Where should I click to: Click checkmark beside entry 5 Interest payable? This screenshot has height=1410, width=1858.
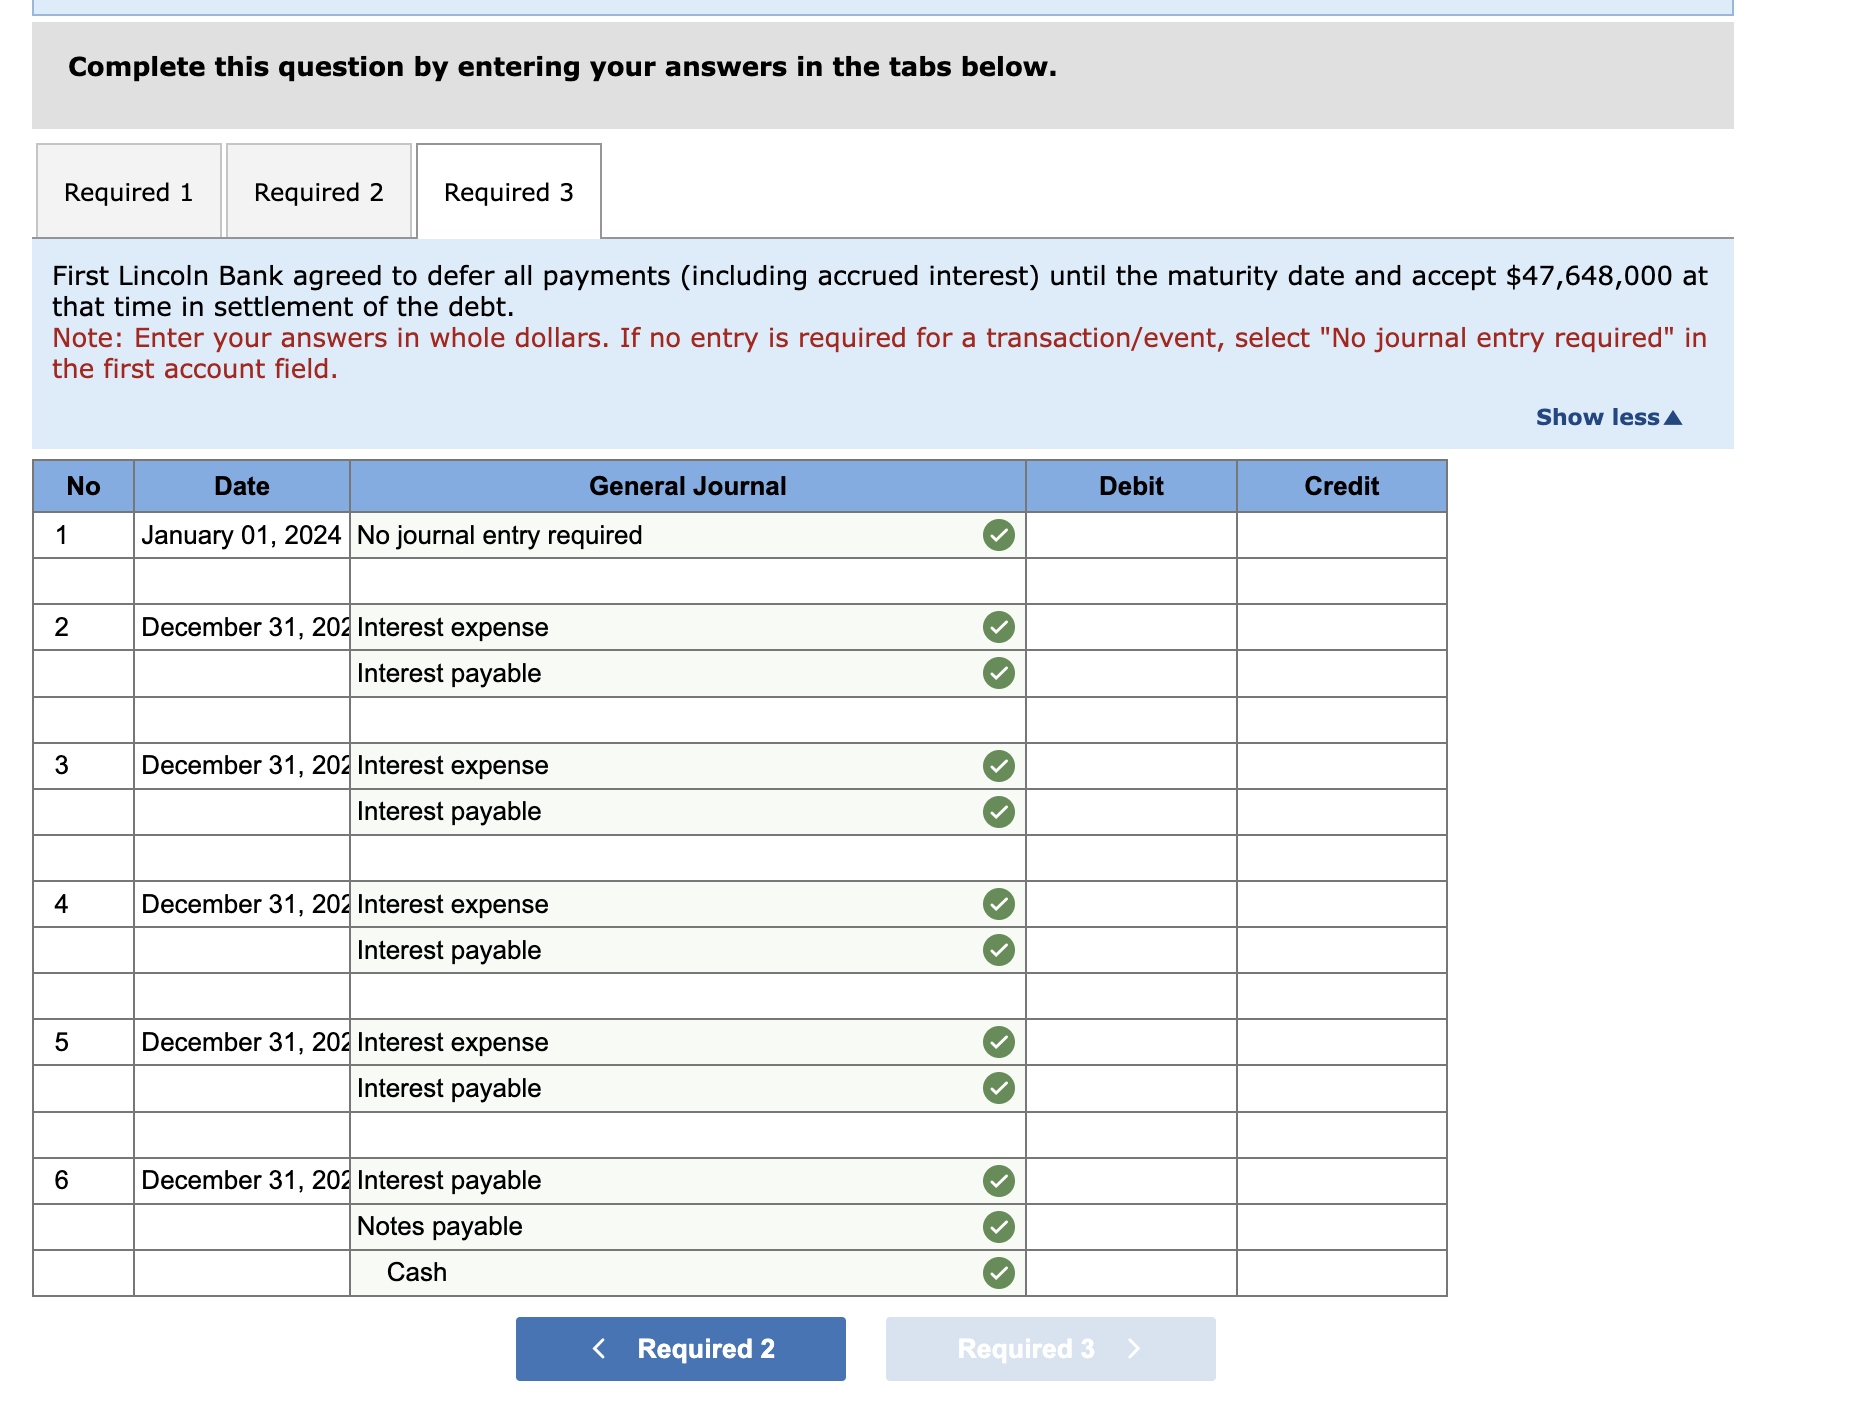point(998,1088)
